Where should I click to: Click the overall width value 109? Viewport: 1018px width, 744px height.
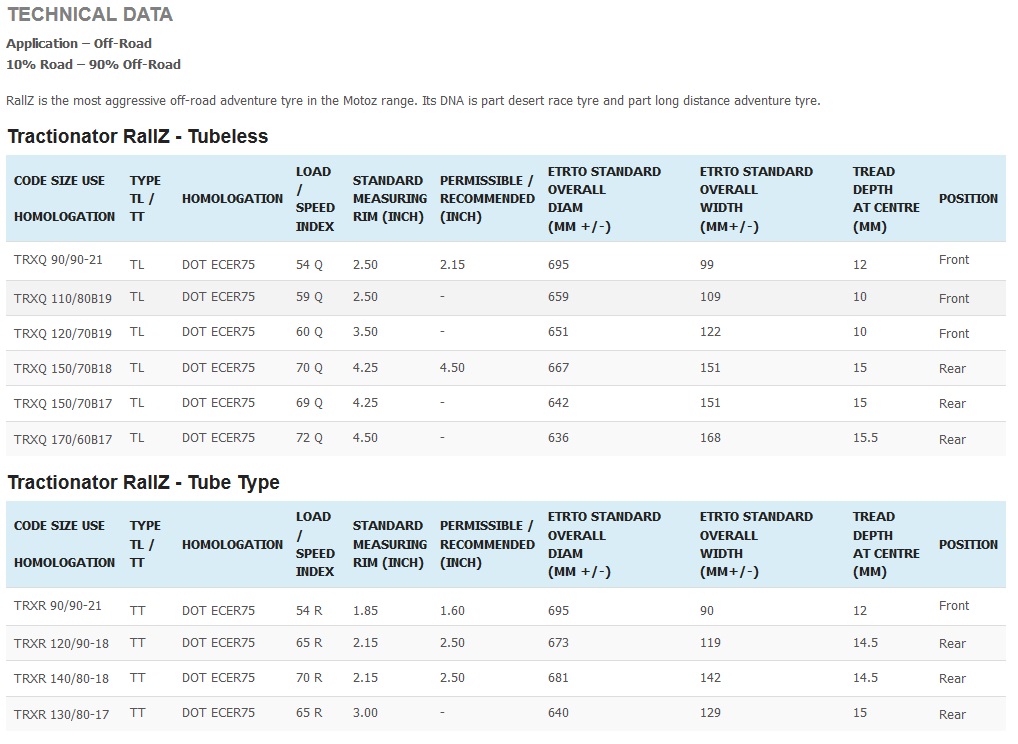(710, 297)
